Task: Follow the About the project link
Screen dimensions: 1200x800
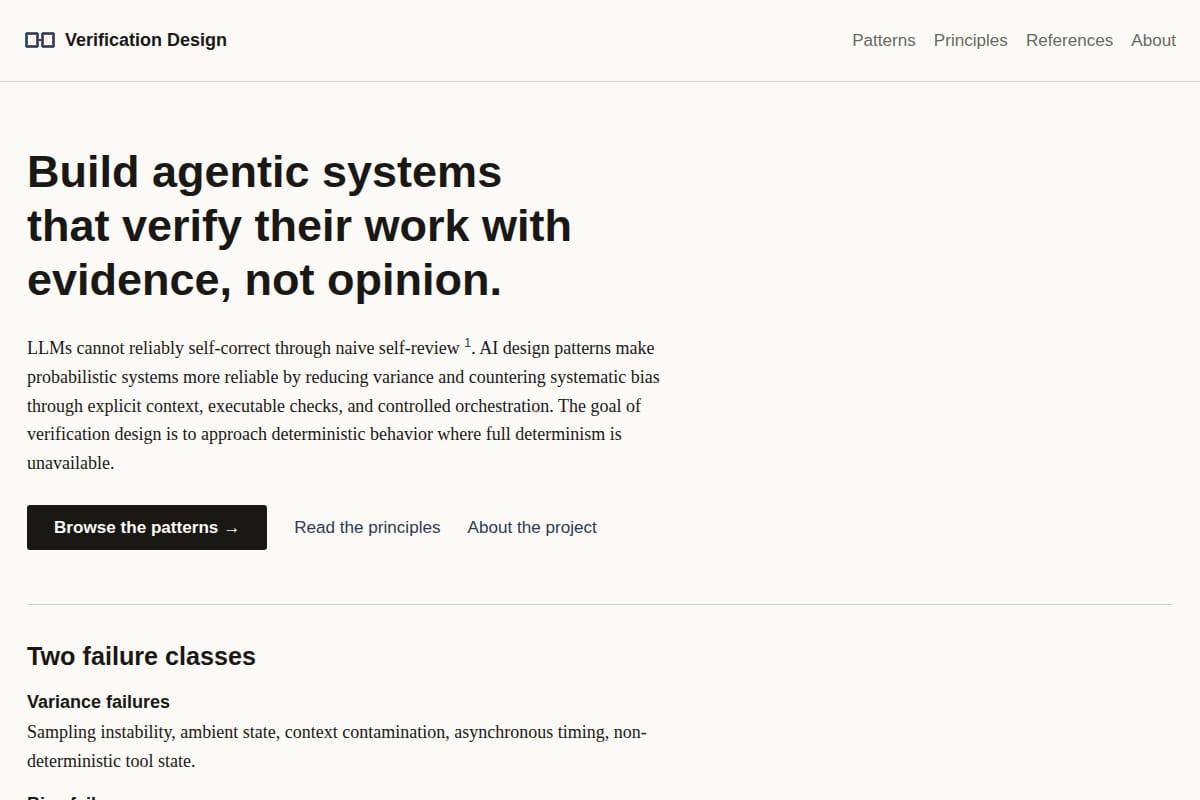Action: (x=532, y=527)
